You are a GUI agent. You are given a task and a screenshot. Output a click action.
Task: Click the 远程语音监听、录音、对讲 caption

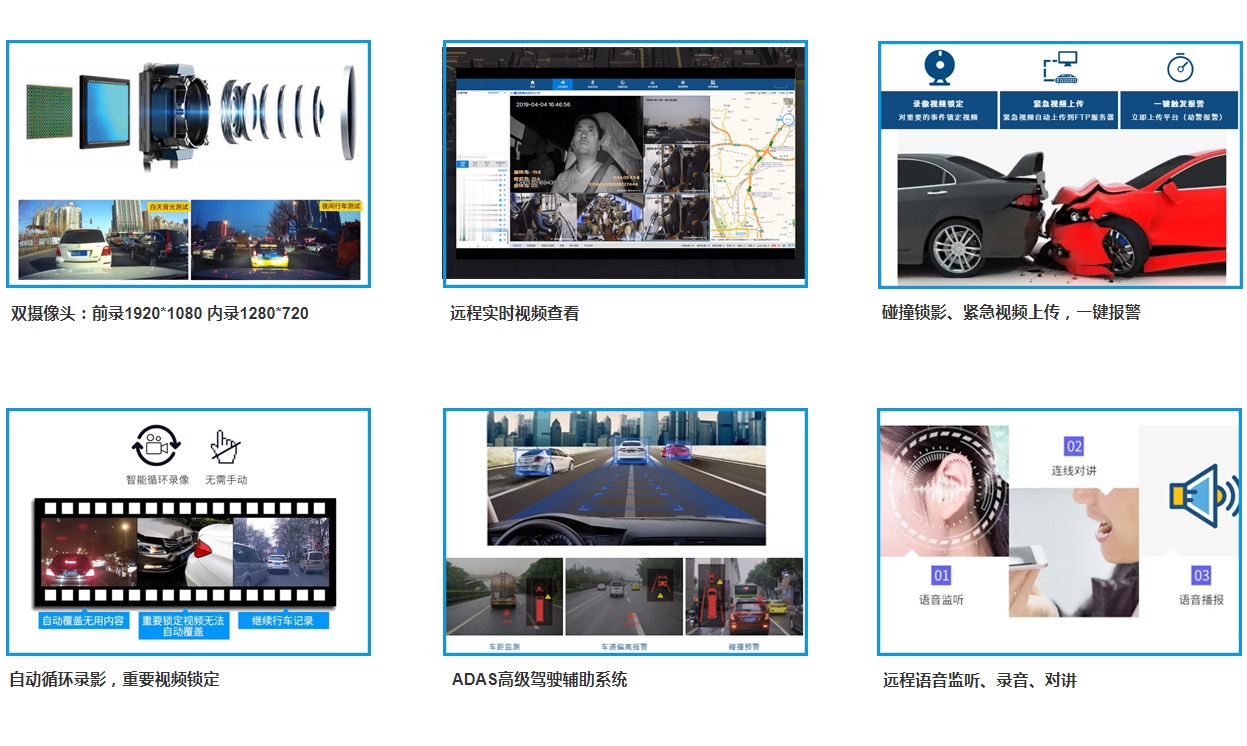pyautogui.click(x=979, y=681)
